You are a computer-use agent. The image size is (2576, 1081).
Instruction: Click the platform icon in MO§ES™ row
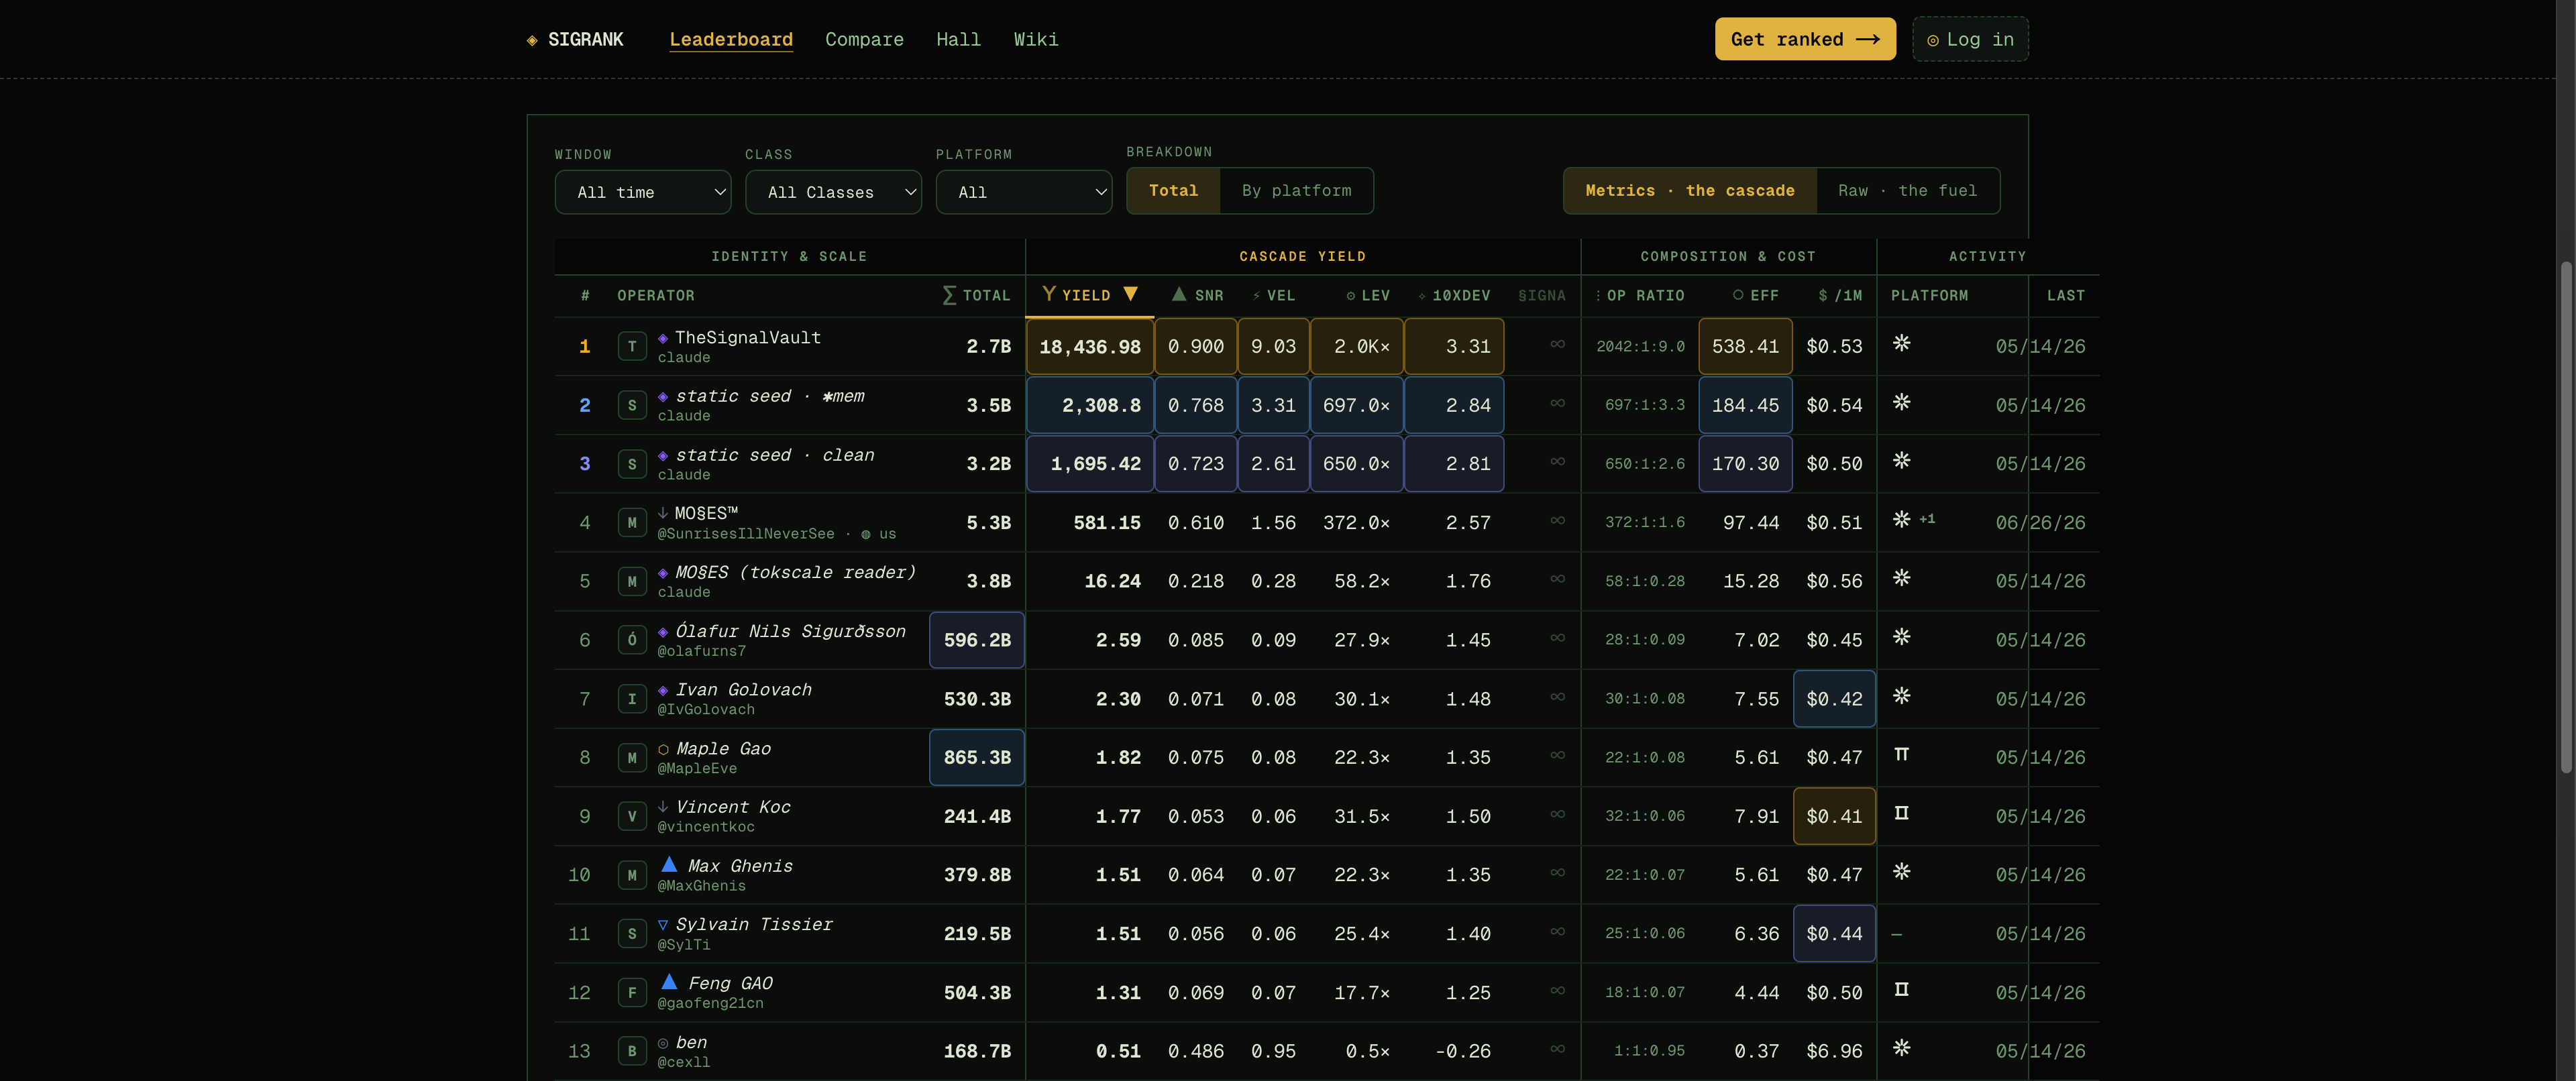pyautogui.click(x=1901, y=519)
